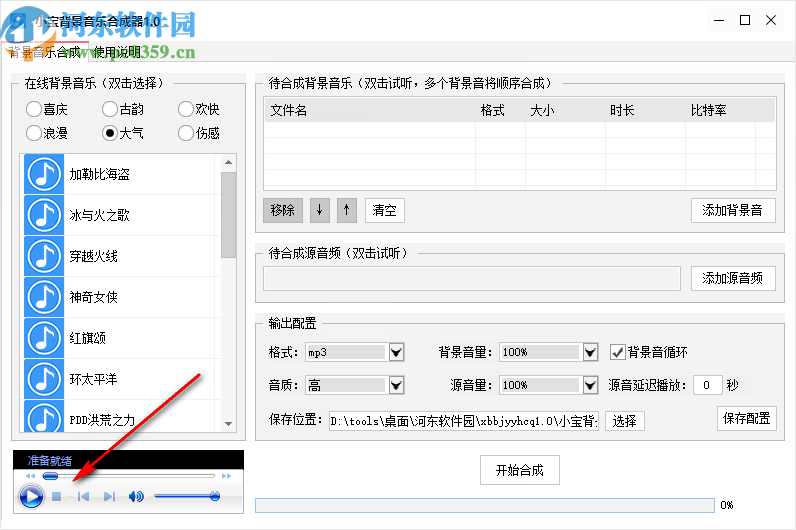Click the 比特率 column header
The width and height of the screenshot is (796, 530).
click(720, 110)
